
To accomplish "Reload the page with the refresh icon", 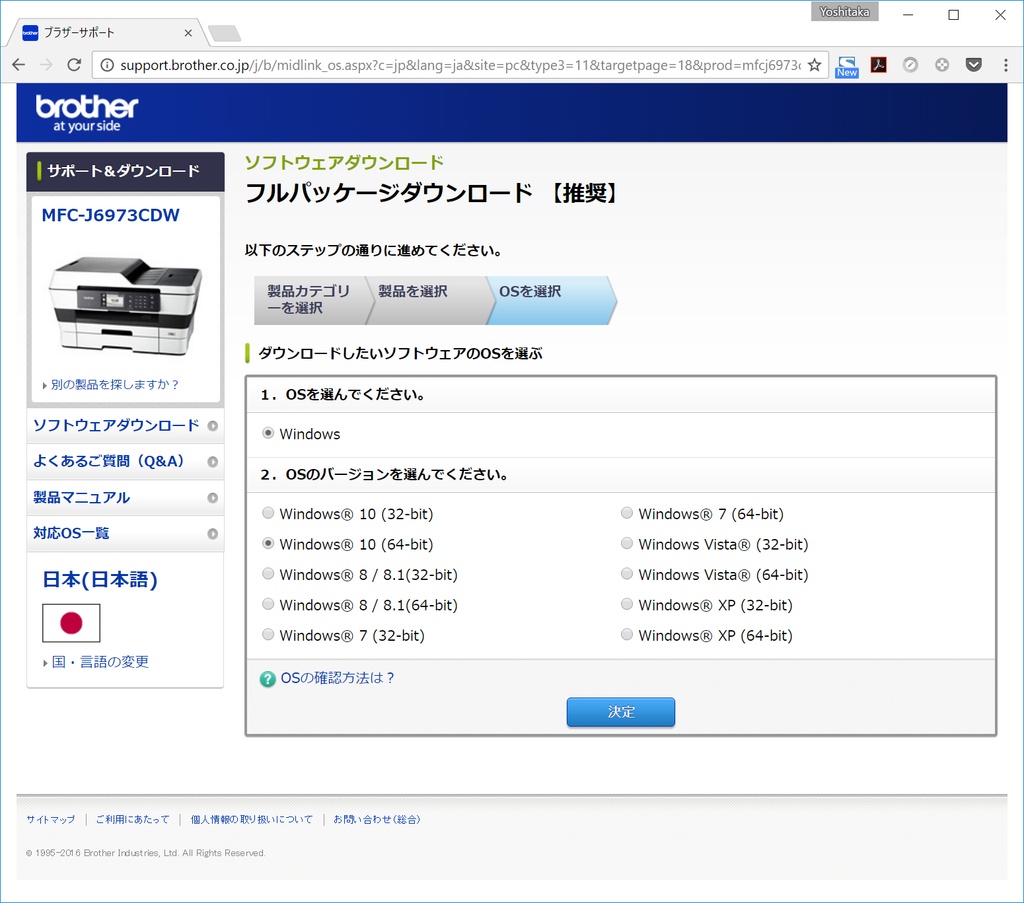I will tap(74, 65).
